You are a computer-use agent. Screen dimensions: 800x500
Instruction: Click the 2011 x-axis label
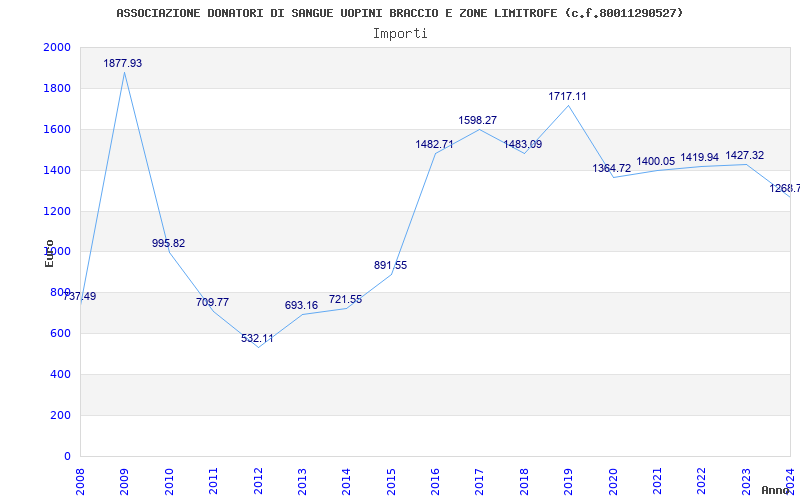pos(213,481)
